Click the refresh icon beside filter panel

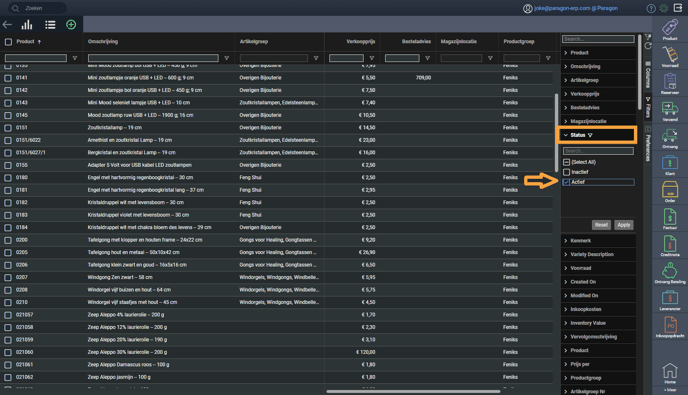648,46
